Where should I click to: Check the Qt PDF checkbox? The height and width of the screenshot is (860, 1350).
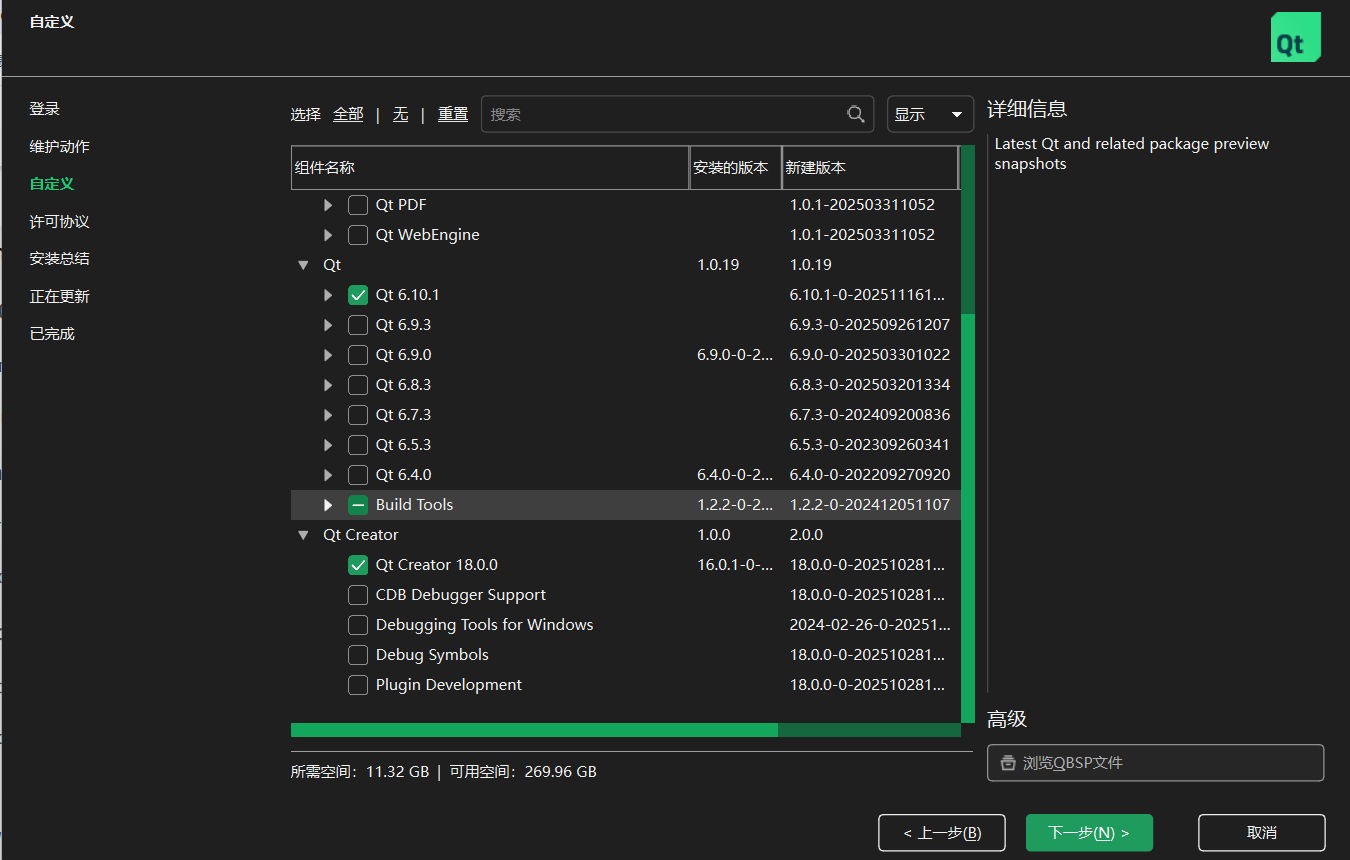[x=358, y=205]
